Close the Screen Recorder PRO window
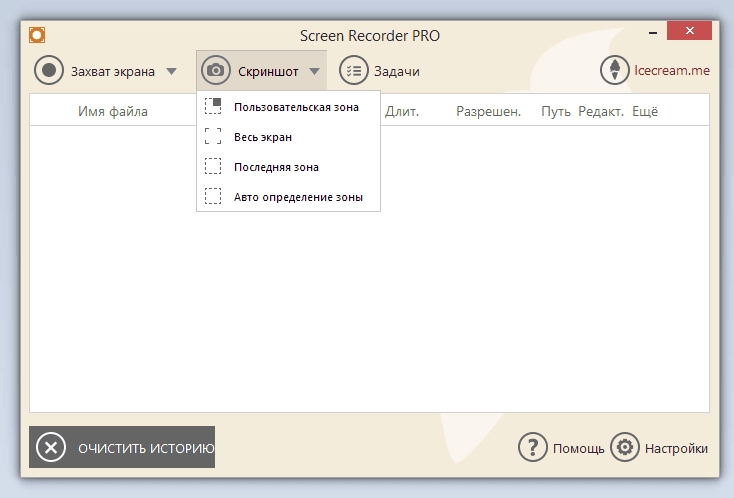This screenshot has height=498, width=734. tap(689, 30)
